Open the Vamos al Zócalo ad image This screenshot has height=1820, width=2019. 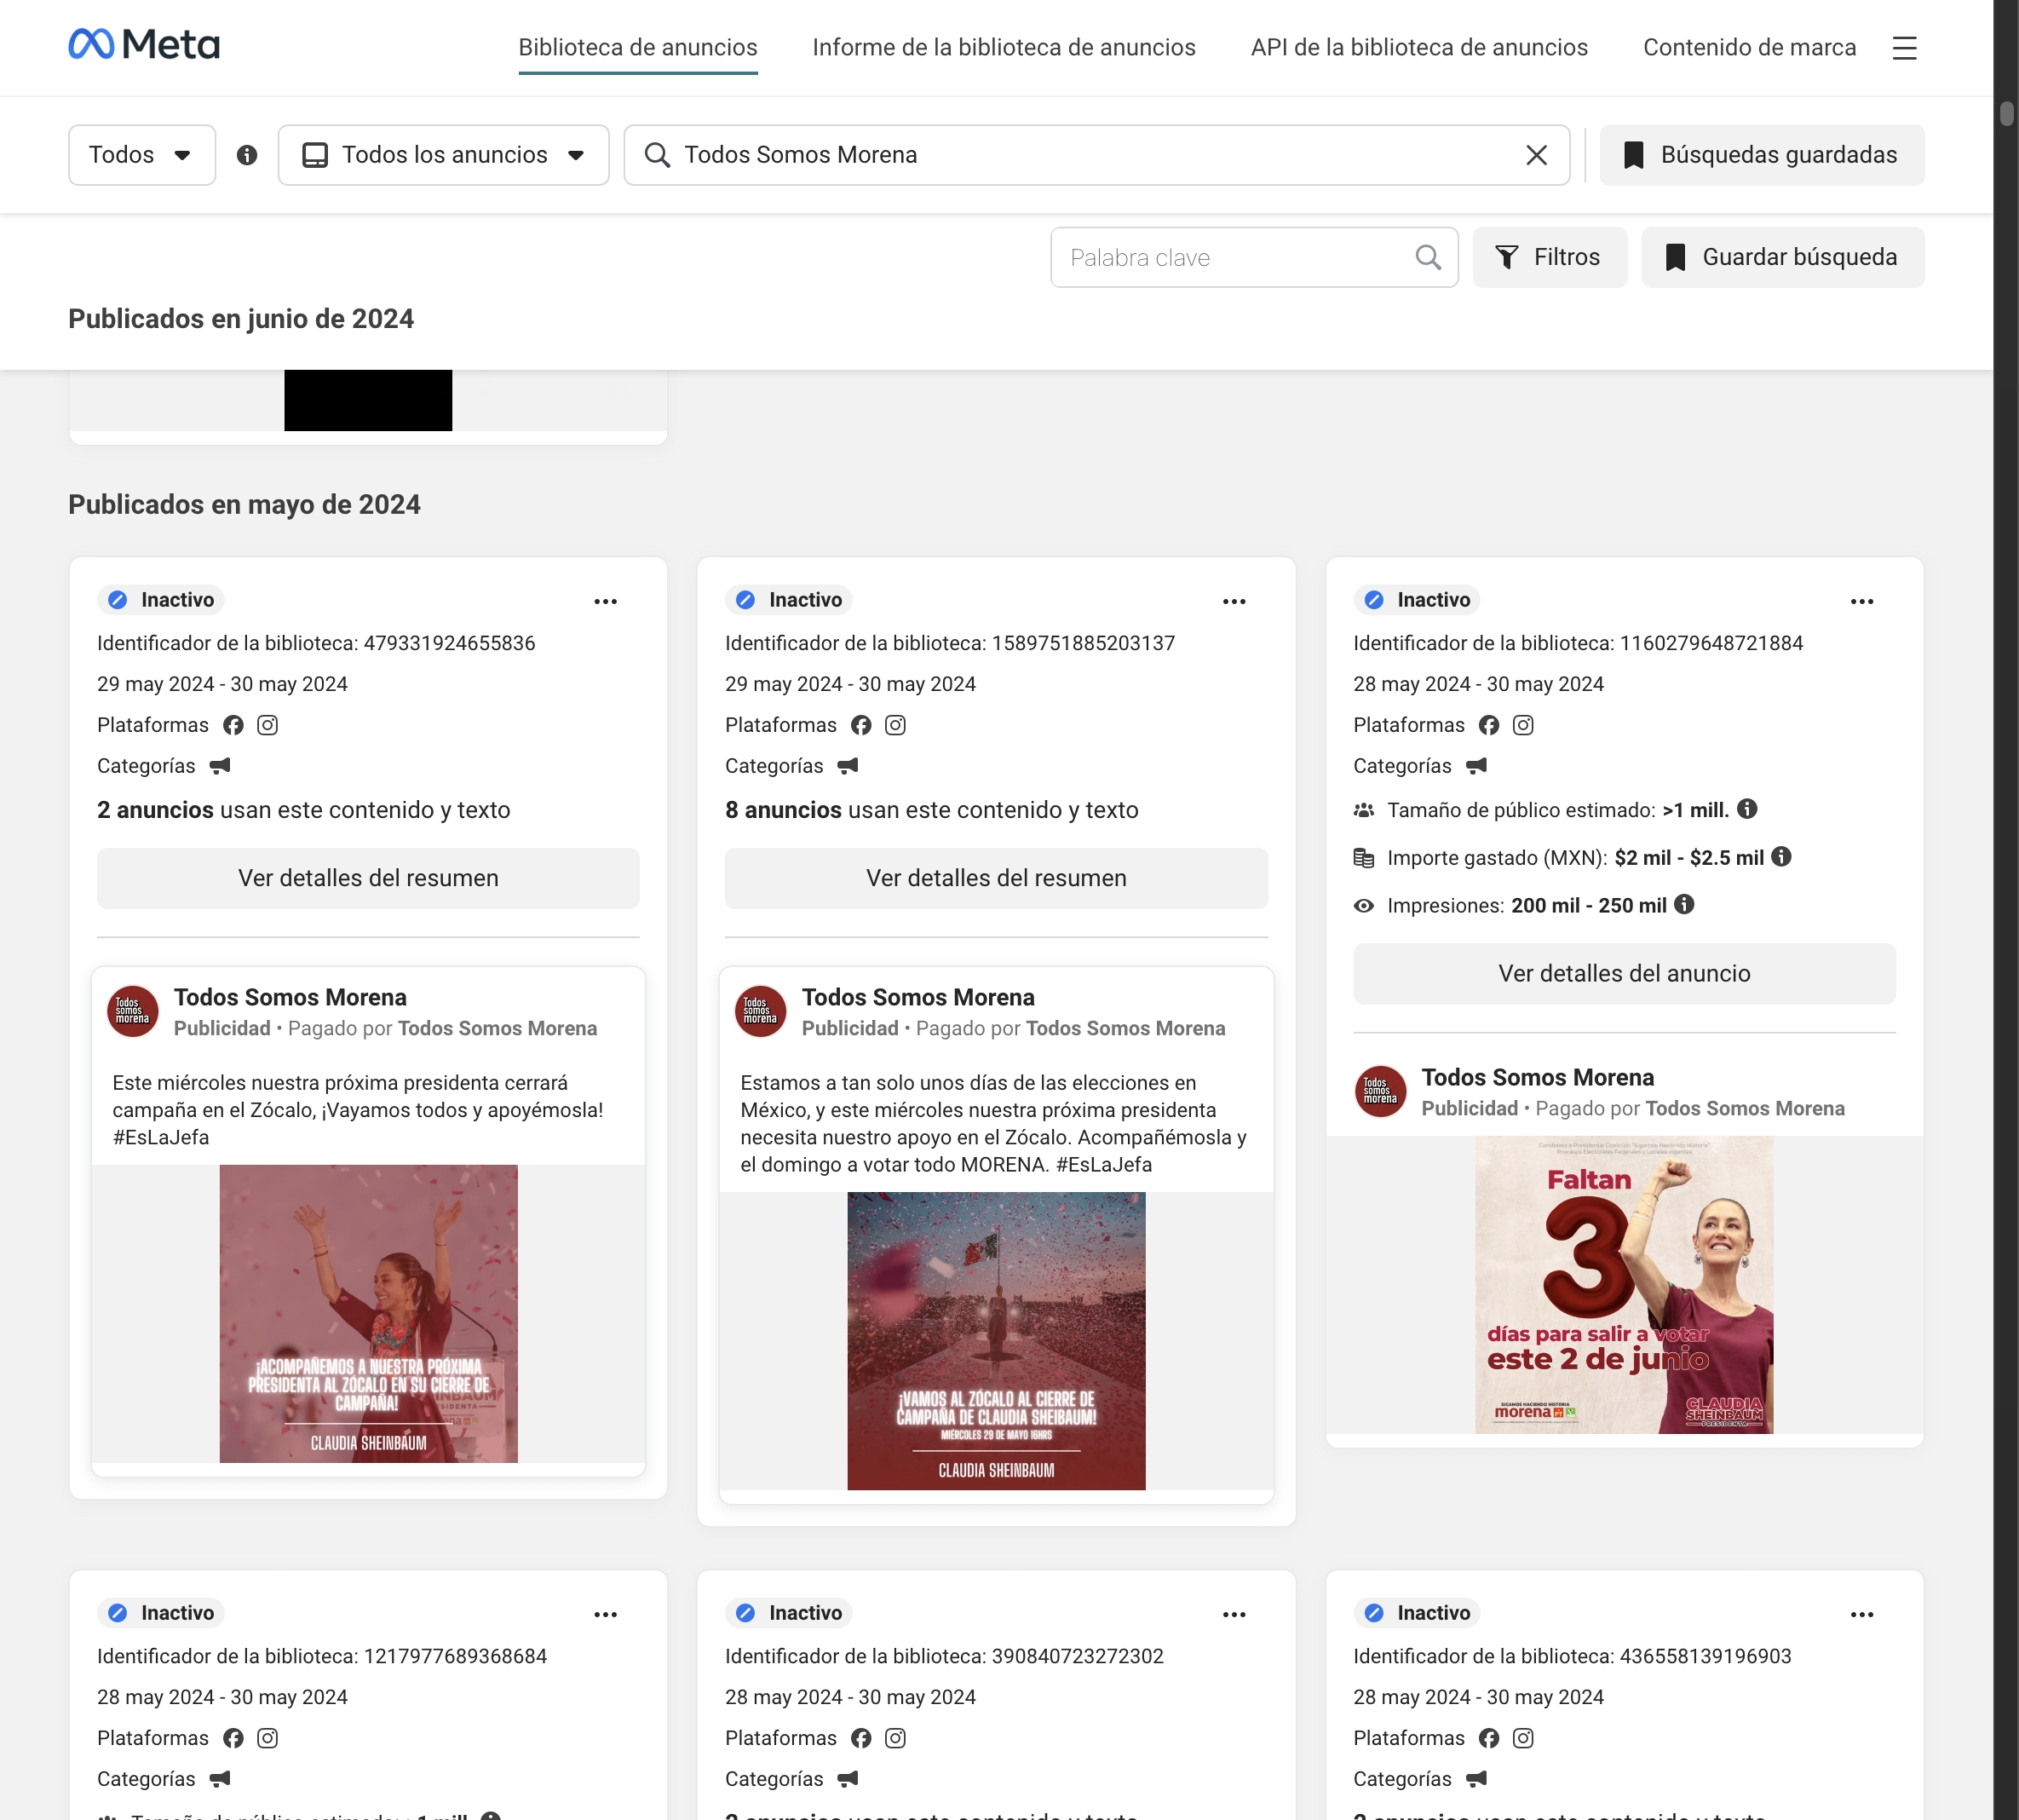pyautogui.click(x=996, y=1341)
